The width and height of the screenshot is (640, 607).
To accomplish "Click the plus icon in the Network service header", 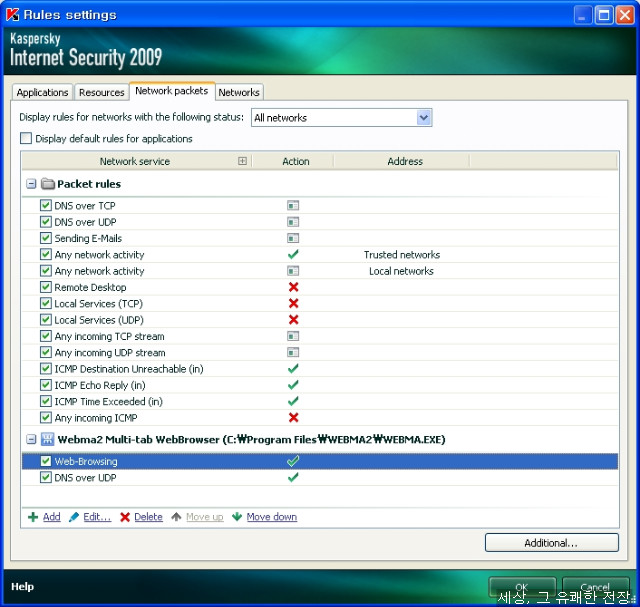I will tap(242, 161).
